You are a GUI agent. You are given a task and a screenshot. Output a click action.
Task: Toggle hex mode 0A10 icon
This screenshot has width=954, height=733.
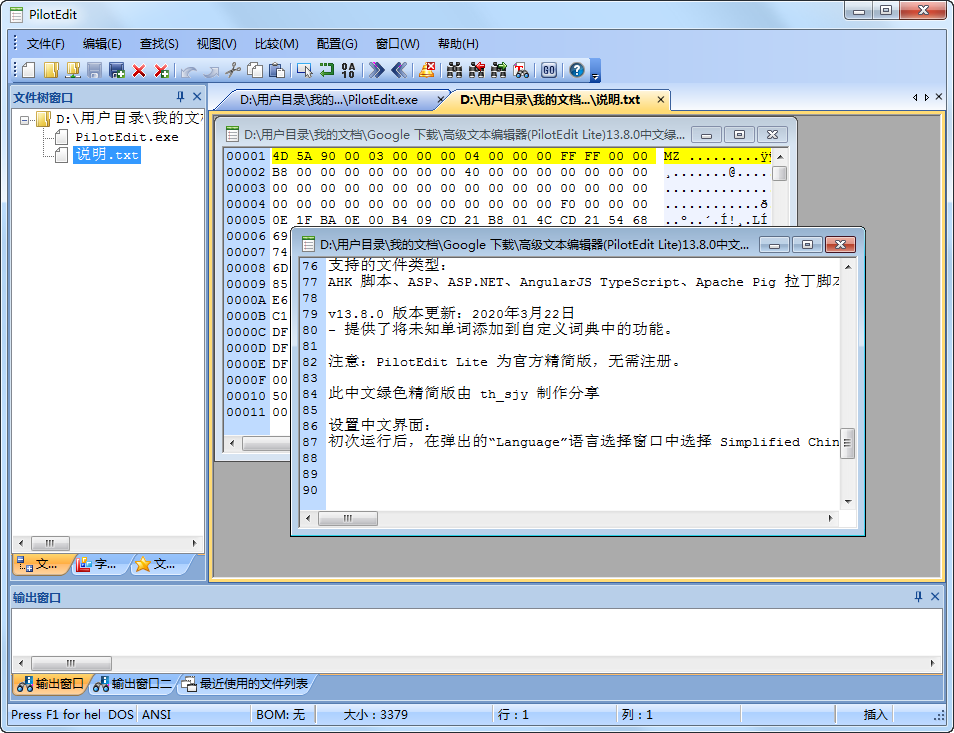349,71
